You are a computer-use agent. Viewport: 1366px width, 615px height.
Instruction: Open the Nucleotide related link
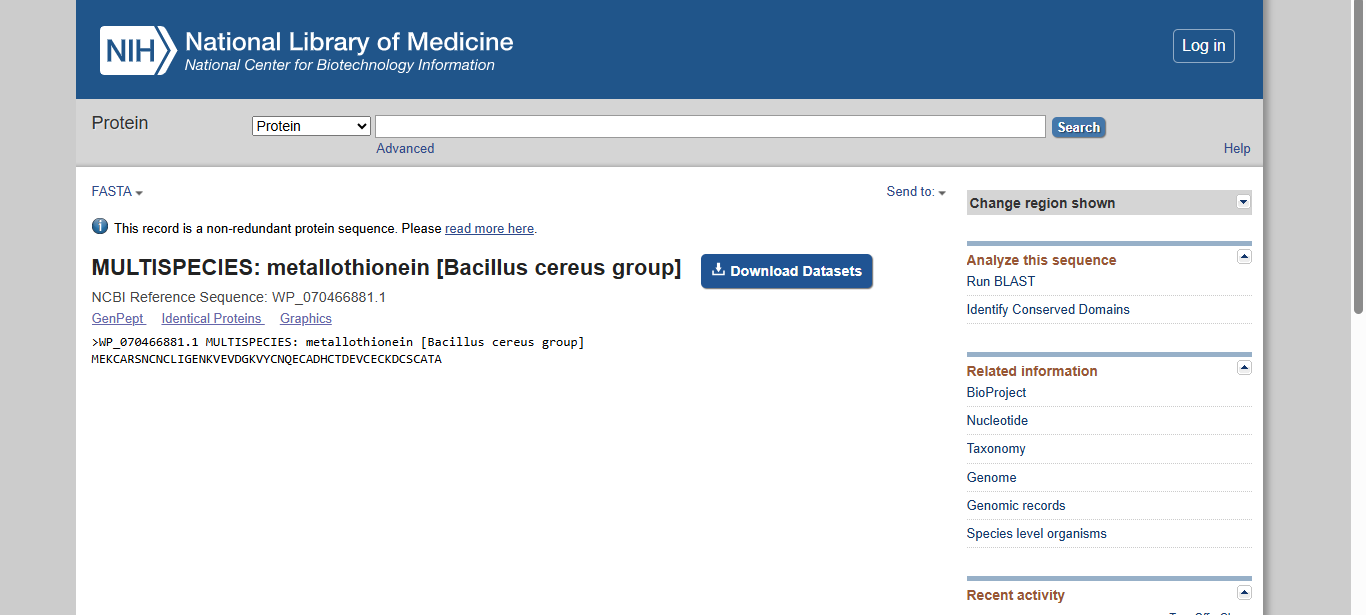click(x=997, y=420)
